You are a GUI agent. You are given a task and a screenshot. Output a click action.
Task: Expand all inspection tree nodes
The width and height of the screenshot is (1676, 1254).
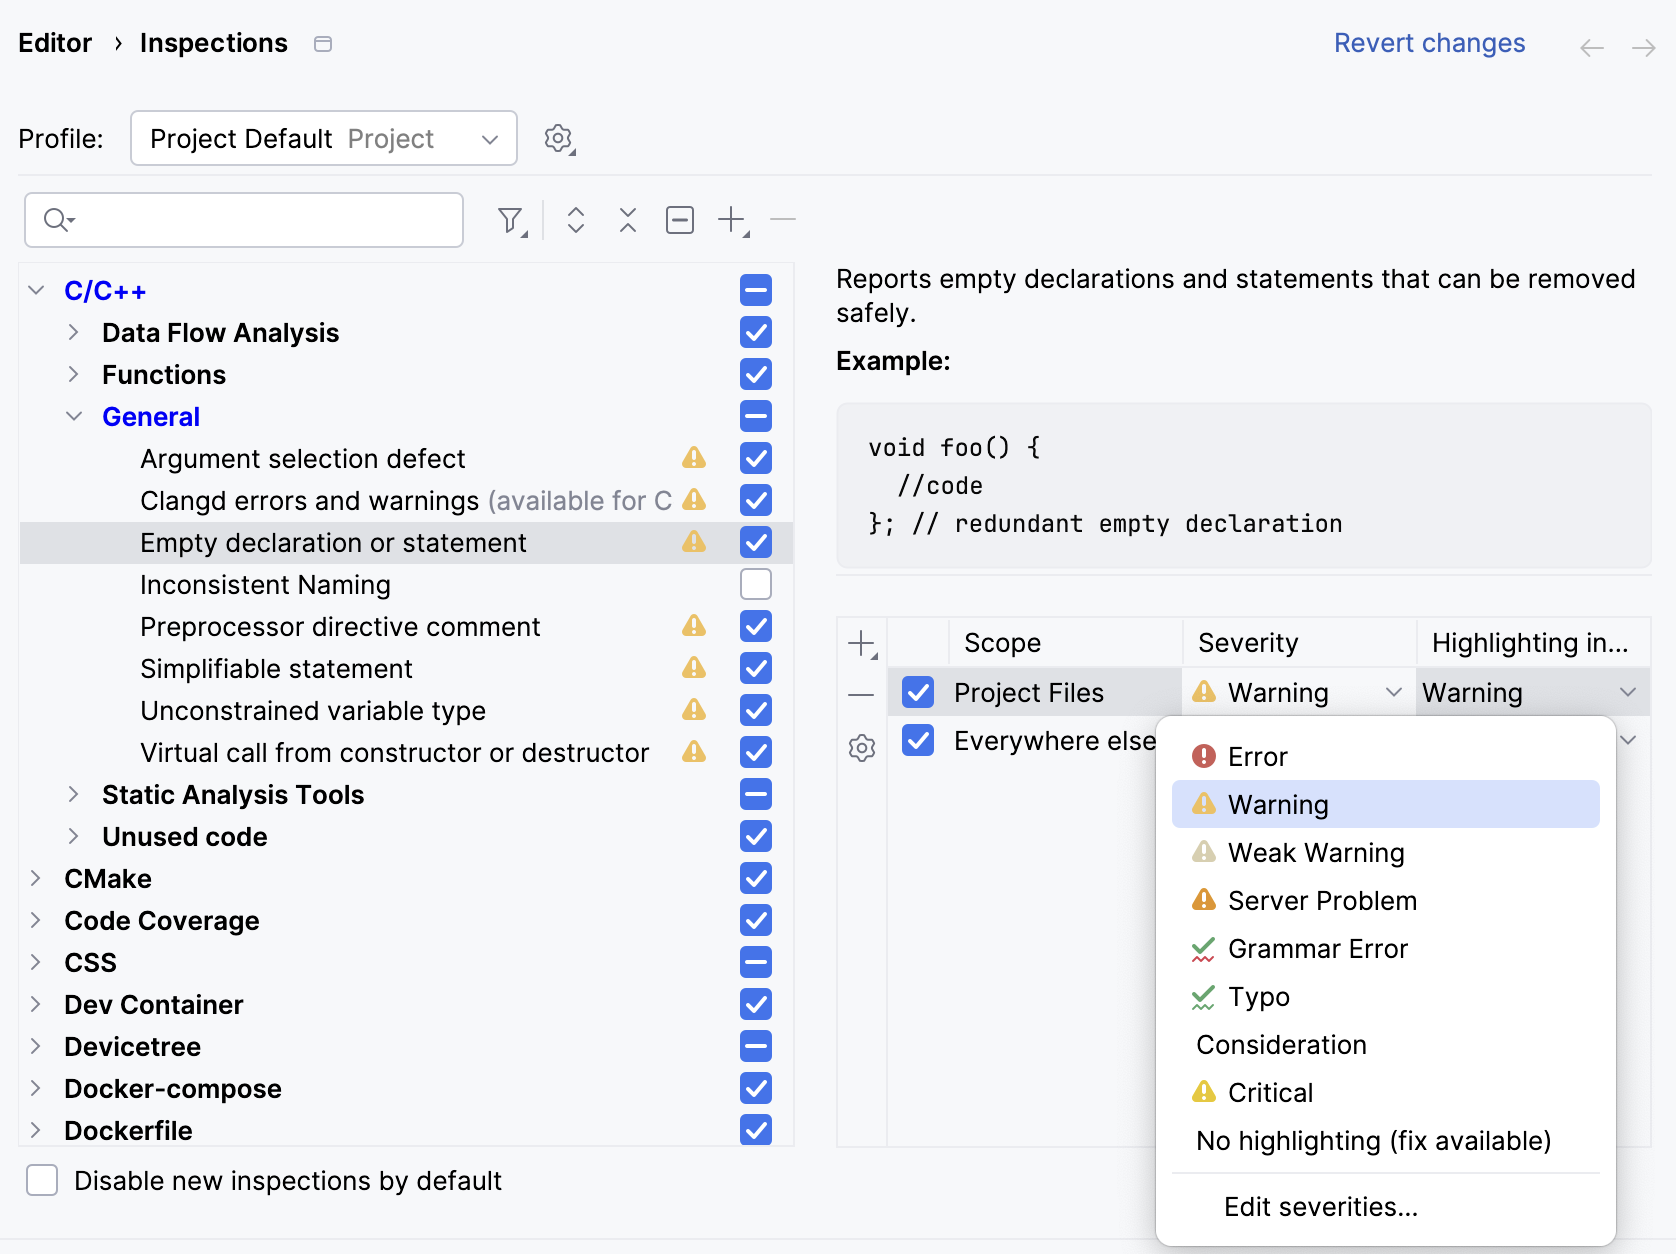pyautogui.click(x=576, y=220)
